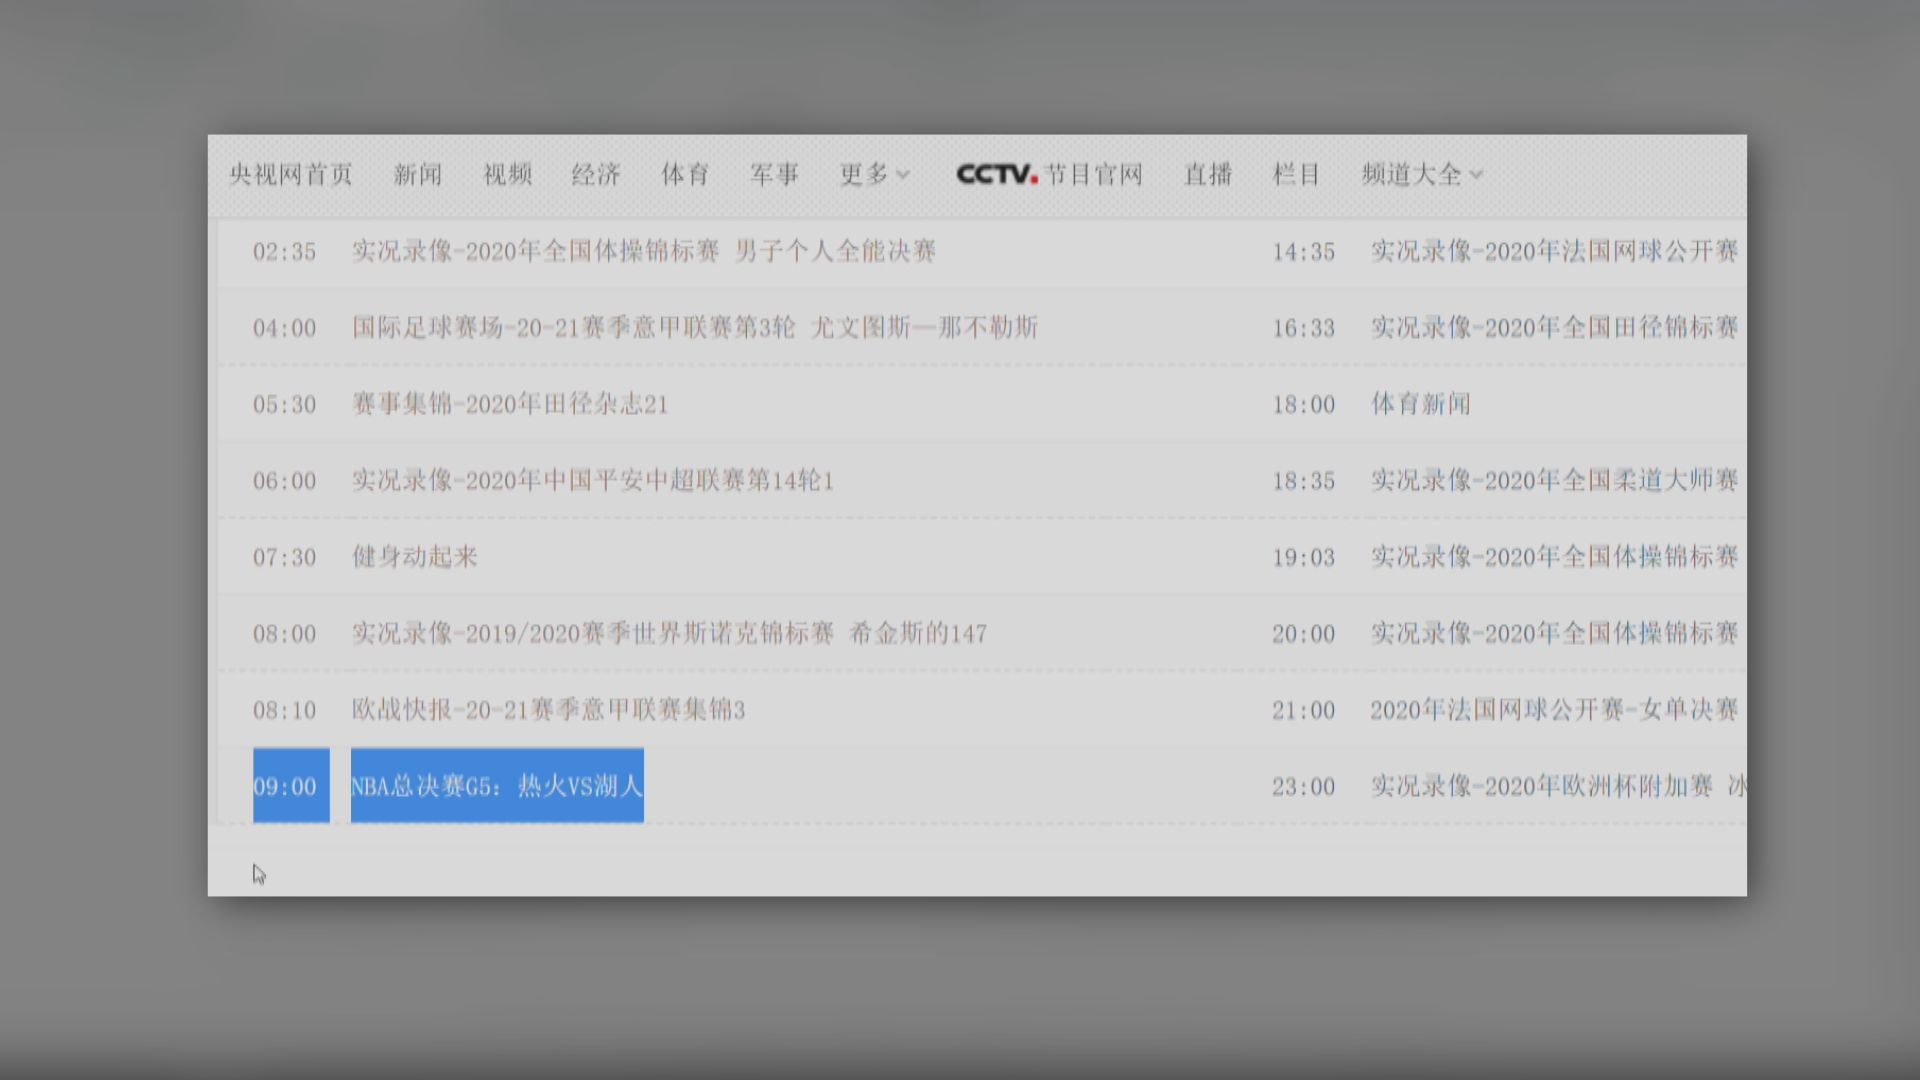Go to the 直播 live page
Viewport: 1920px width, 1080px height.
(x=1207, y=173)
